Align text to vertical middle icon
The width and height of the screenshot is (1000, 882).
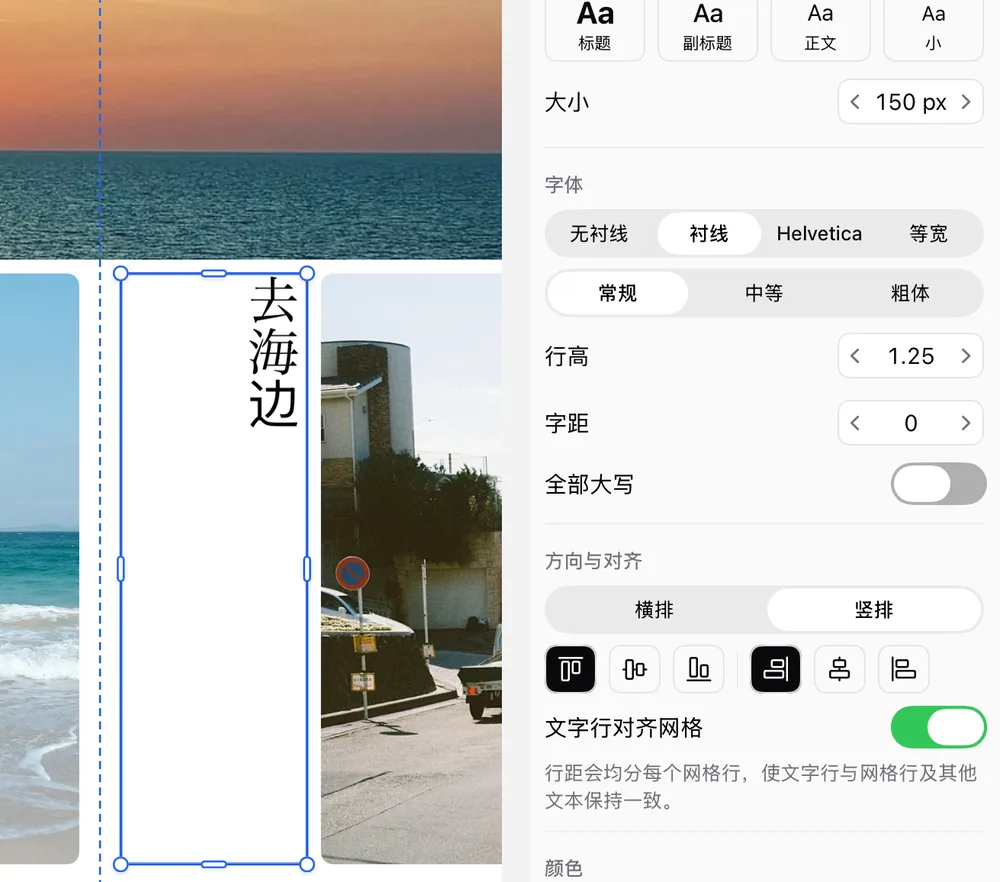click(x=635, y=669)
